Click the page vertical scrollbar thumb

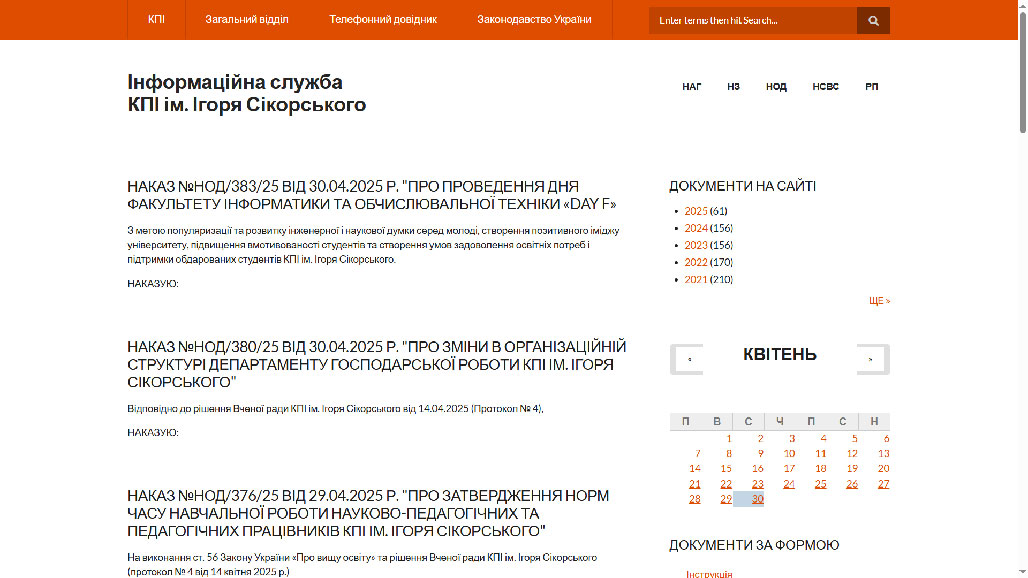tap(1022, 70)
